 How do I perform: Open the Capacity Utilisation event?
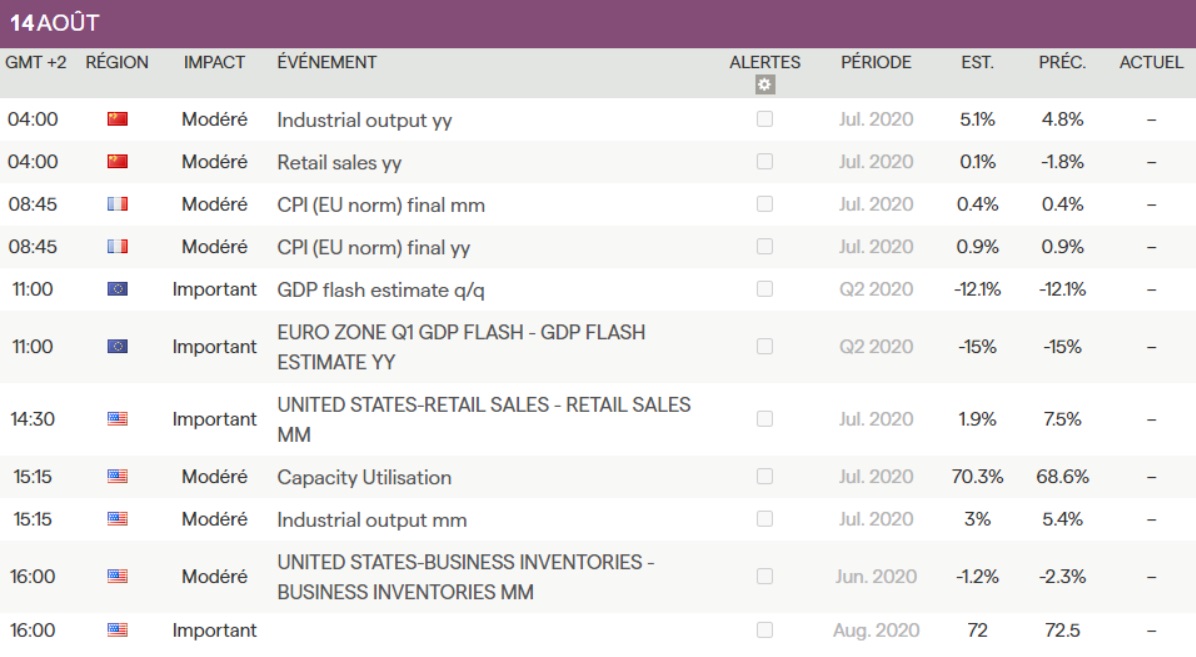(x=364, y=478)
